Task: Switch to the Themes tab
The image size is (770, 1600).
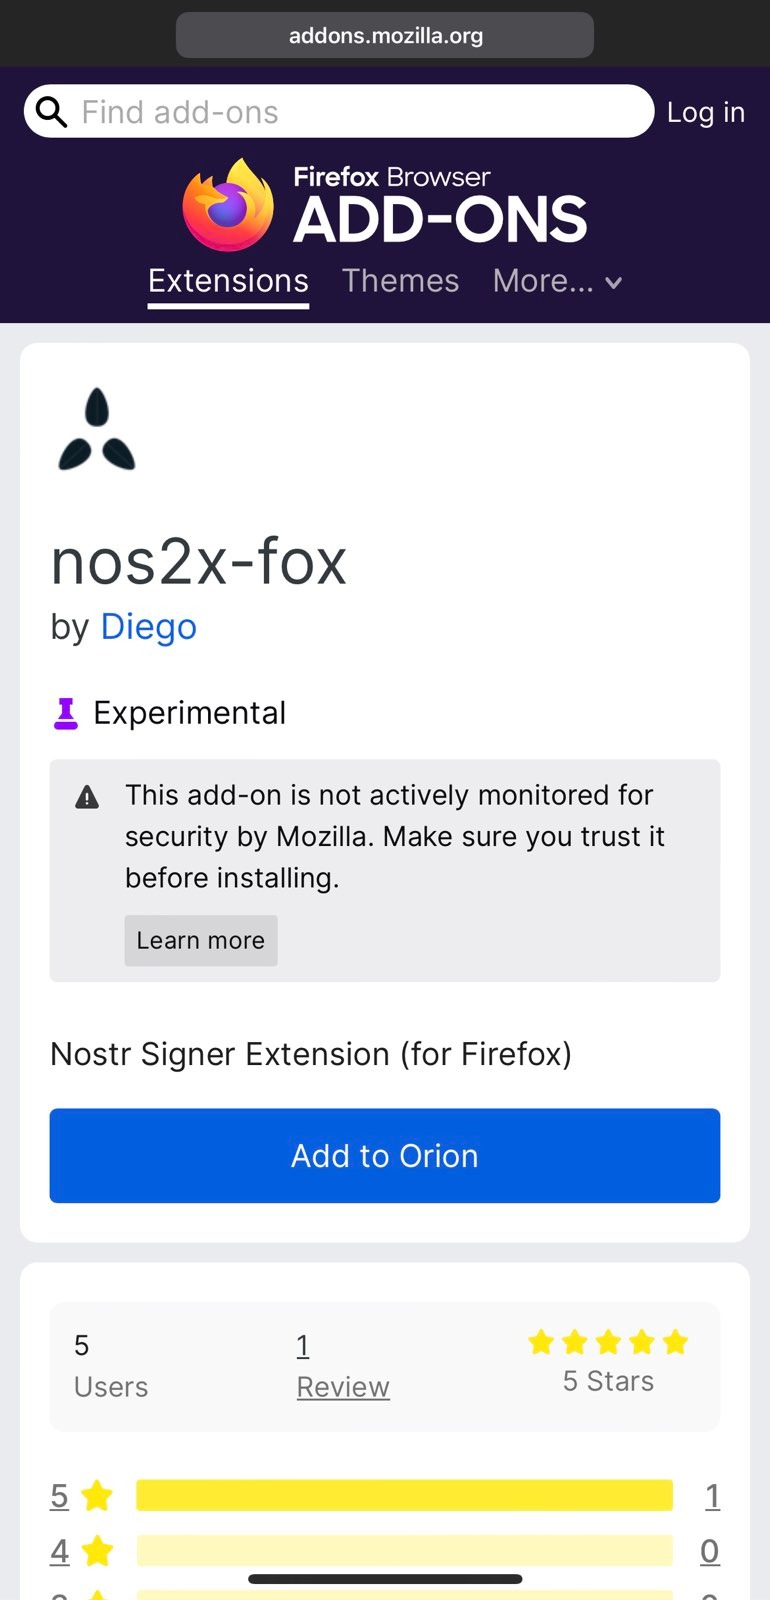Action: pyautogui.click(x=400, y=281)
